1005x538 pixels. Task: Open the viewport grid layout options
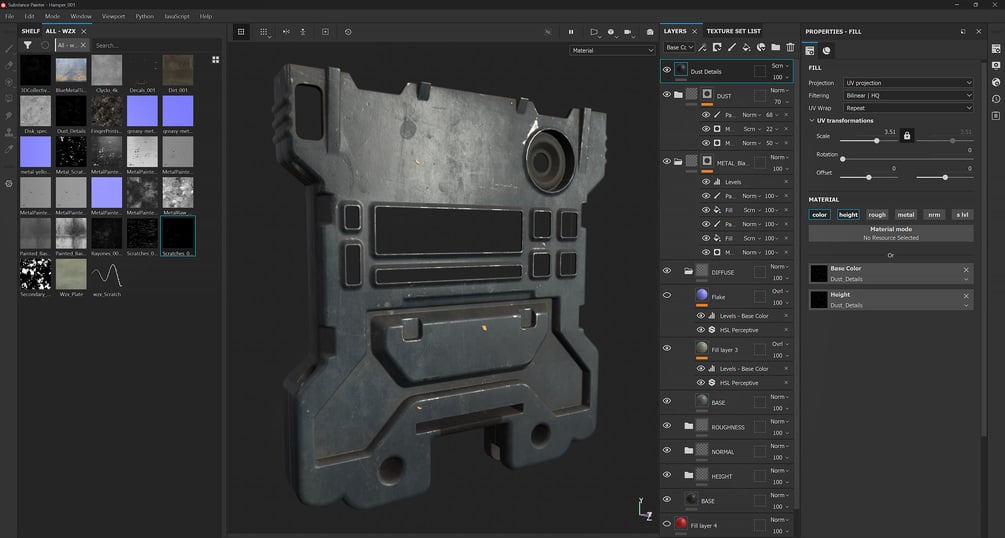[263, 31]
